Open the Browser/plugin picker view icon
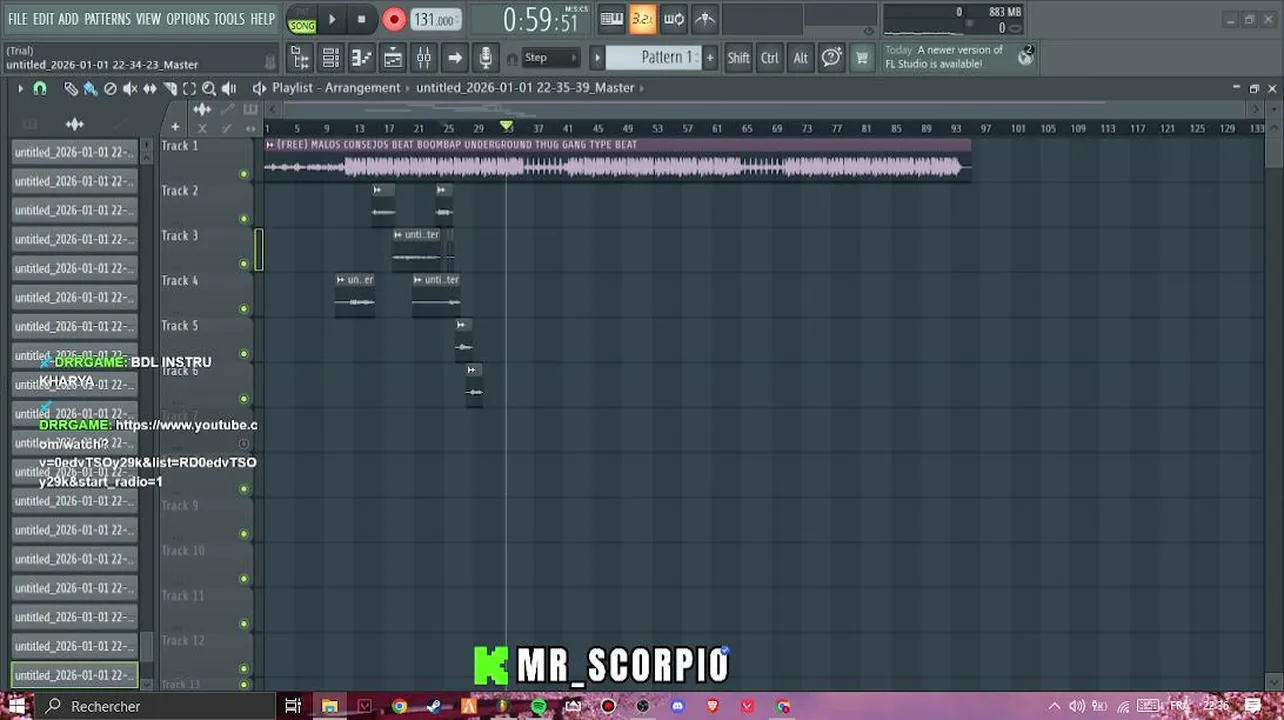Screen dimensions: 1284x720 (299, 58)
